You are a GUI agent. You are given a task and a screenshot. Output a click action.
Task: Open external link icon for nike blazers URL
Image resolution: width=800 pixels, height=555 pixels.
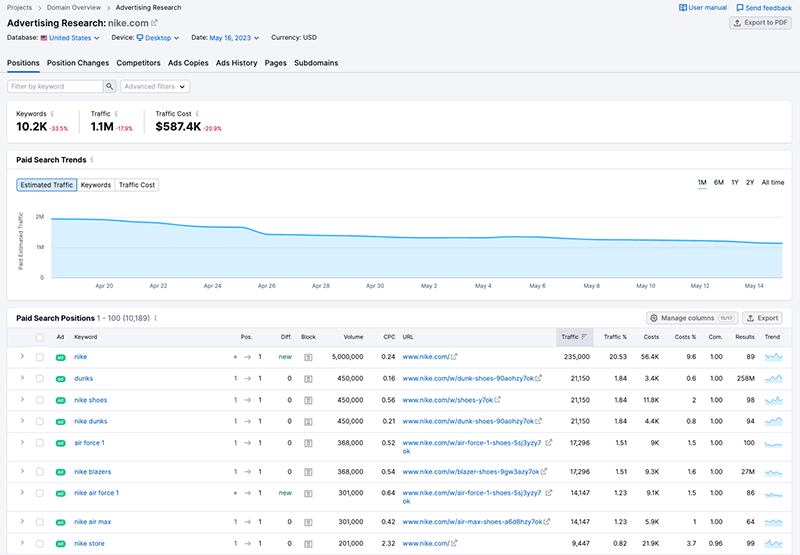tap(544, 471)
